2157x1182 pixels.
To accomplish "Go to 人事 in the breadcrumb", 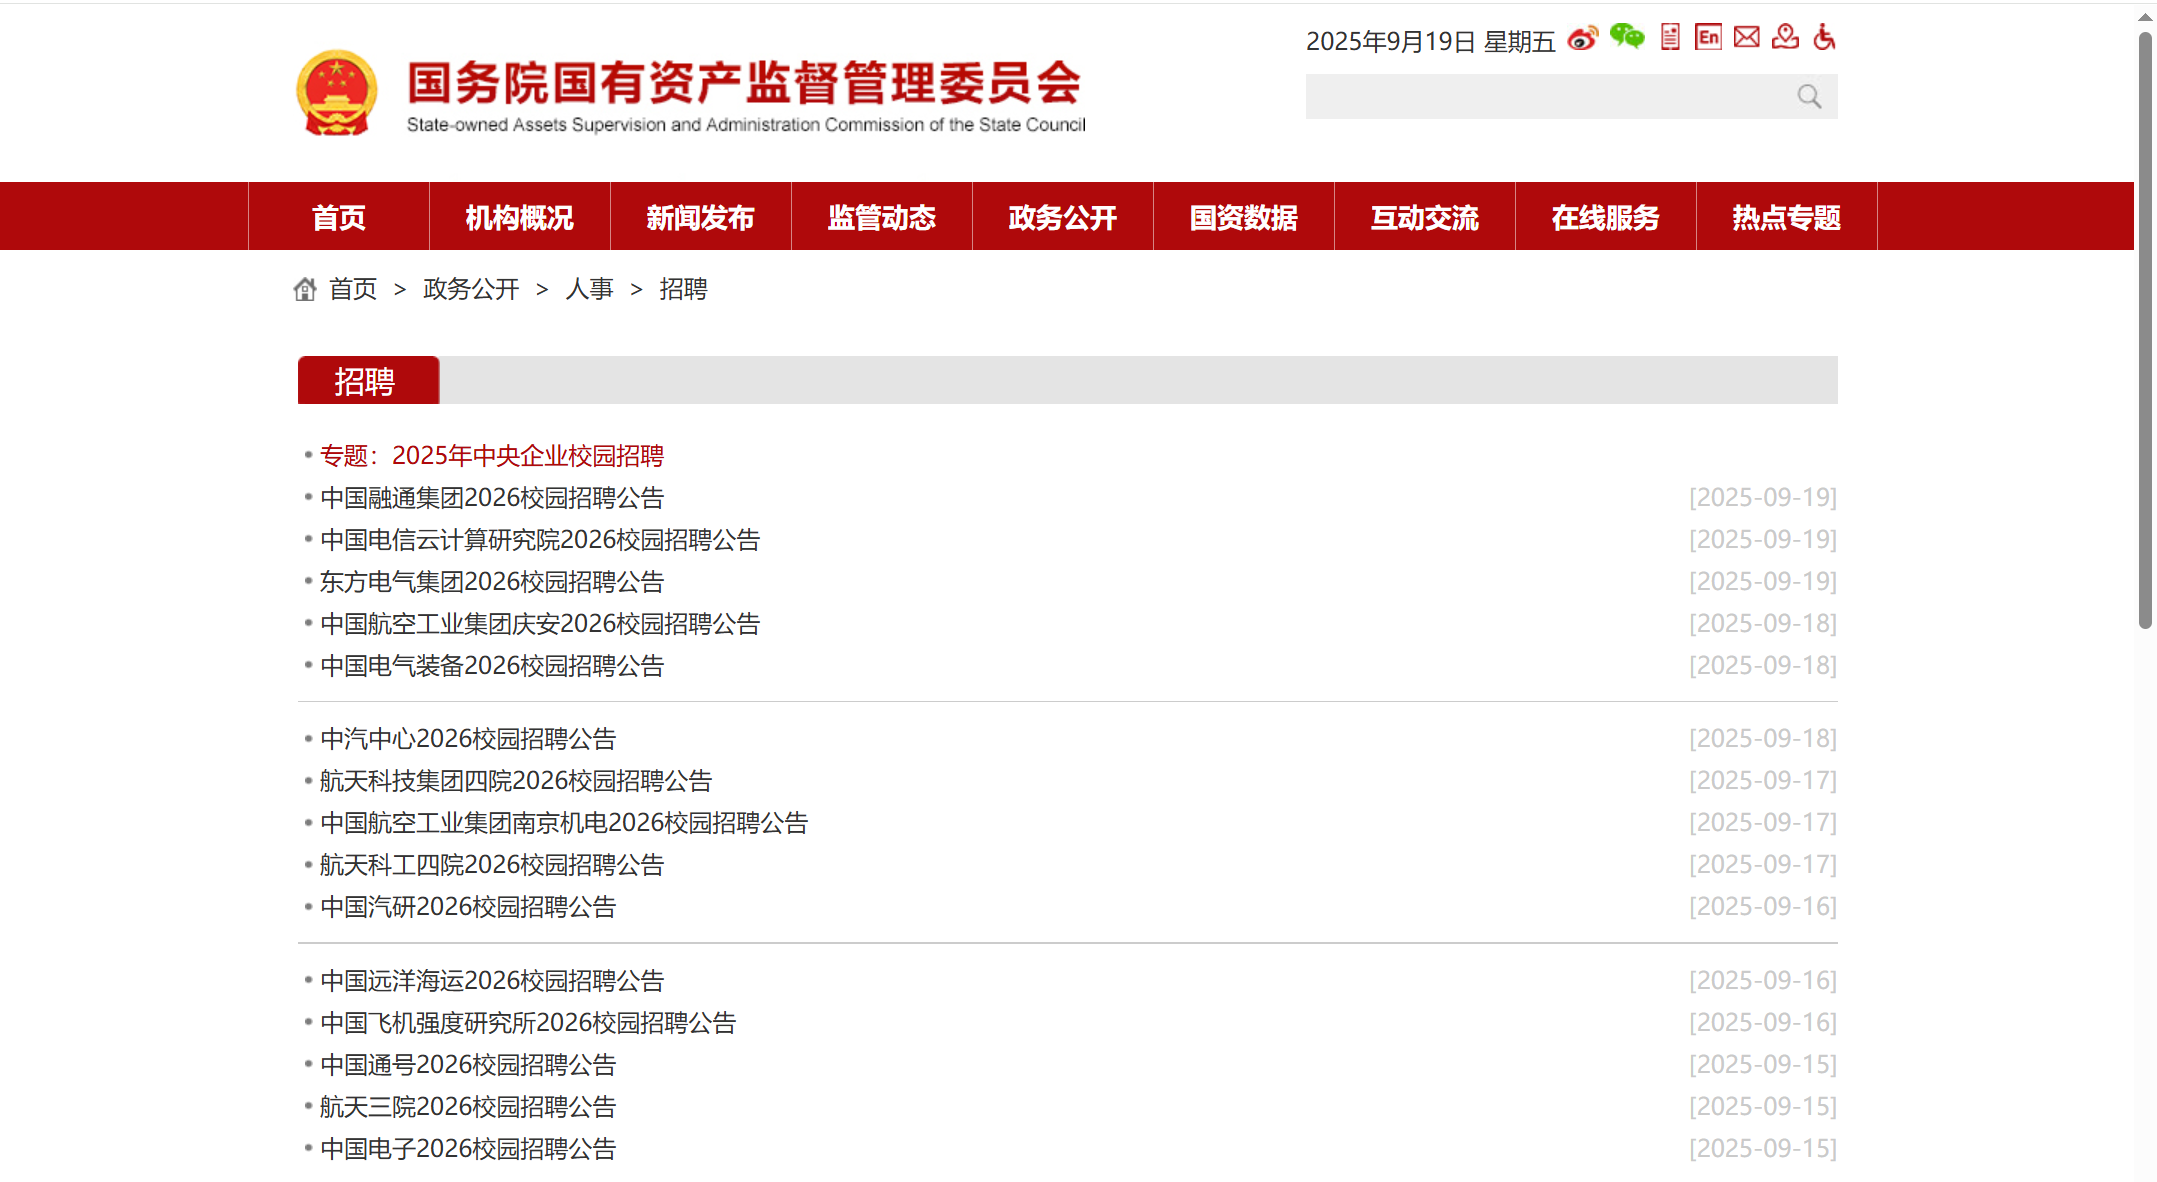I will click(589, 289).
